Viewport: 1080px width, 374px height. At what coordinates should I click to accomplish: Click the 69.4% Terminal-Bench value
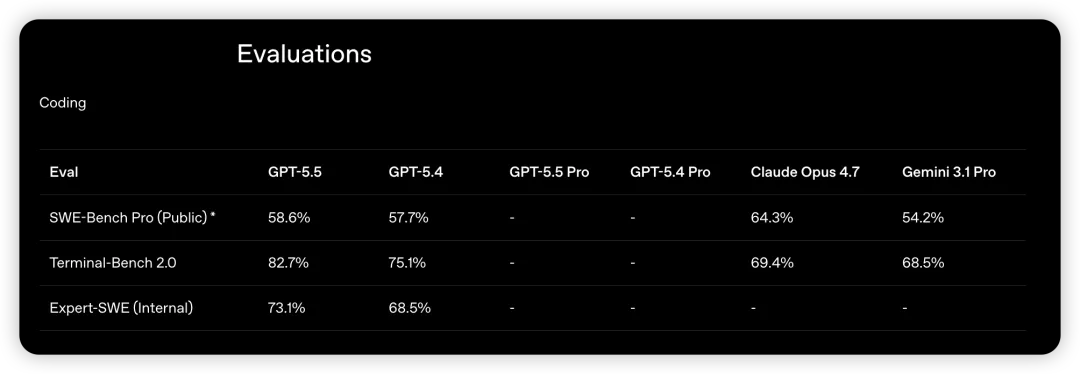[x=771, y=262]
